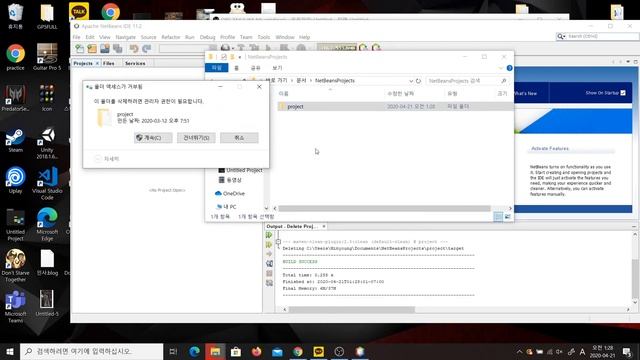The width and height of the screenshot is (640, 360).
Task: Collapse the maven-clean-plugin output fold
Action: coord(278,242)
